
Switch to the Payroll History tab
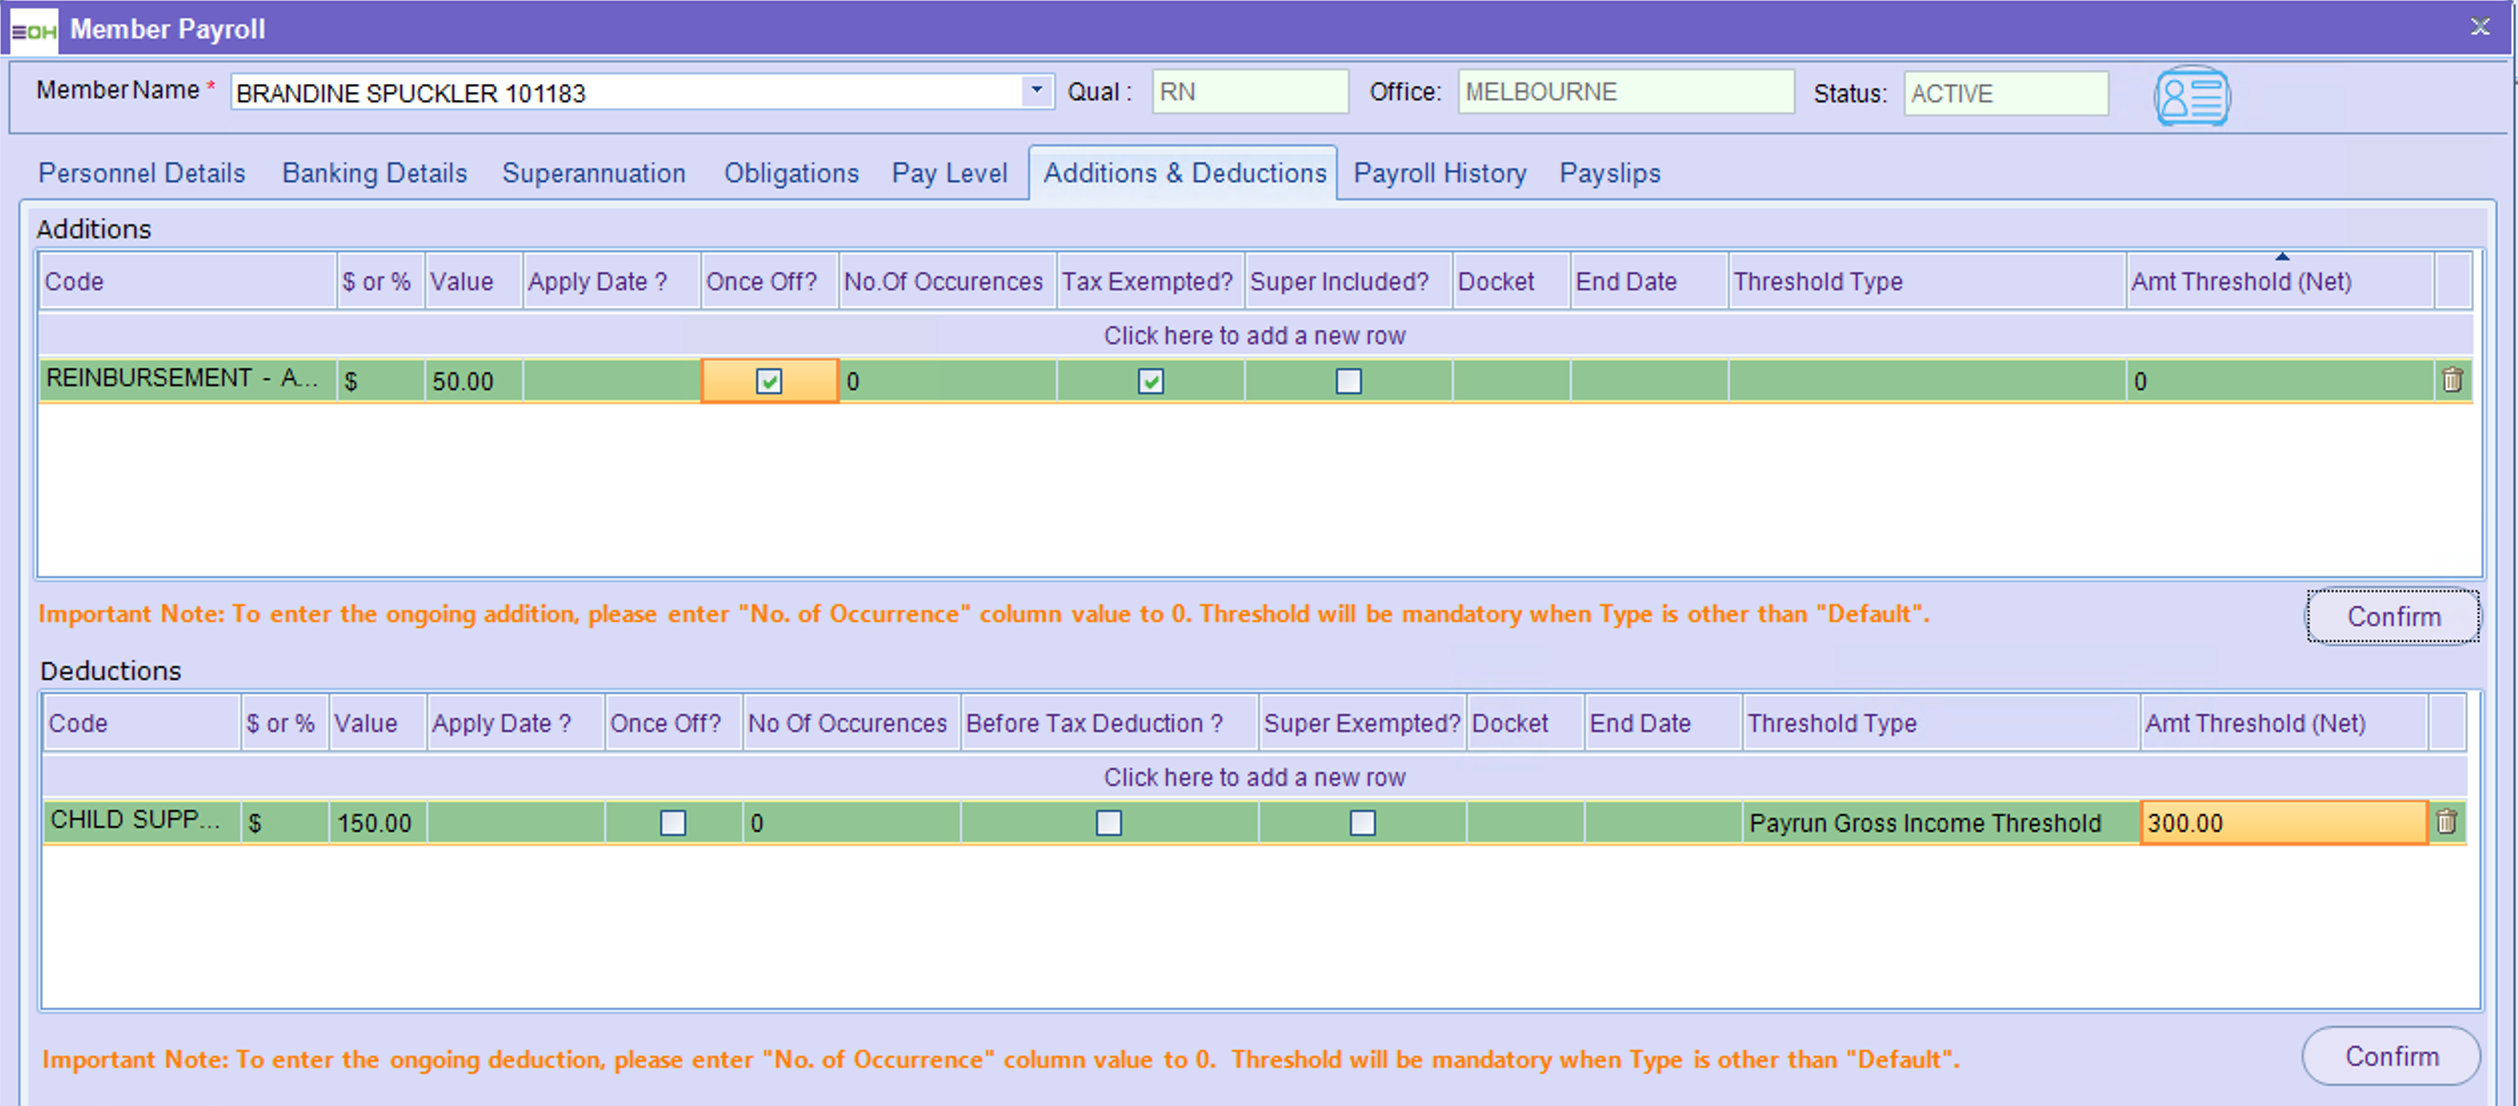pos(1439,173)
